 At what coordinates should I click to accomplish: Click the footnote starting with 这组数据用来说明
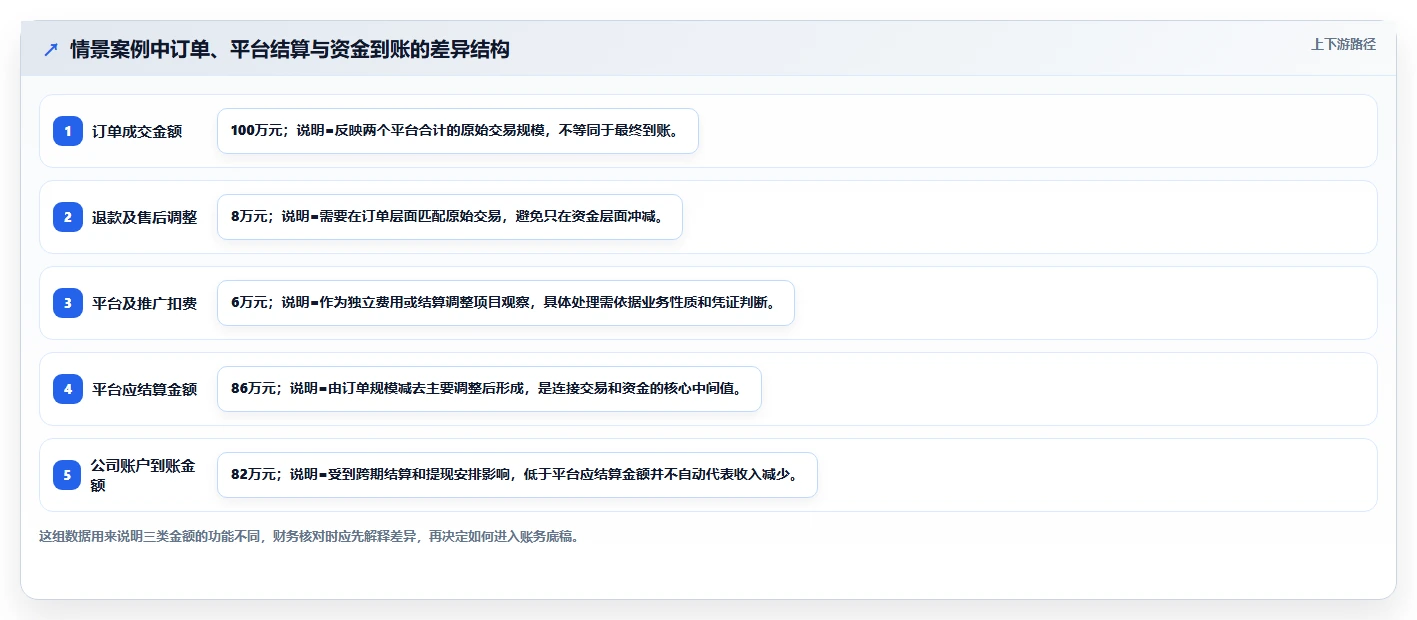pyautogui.click(x=309, y=536)
